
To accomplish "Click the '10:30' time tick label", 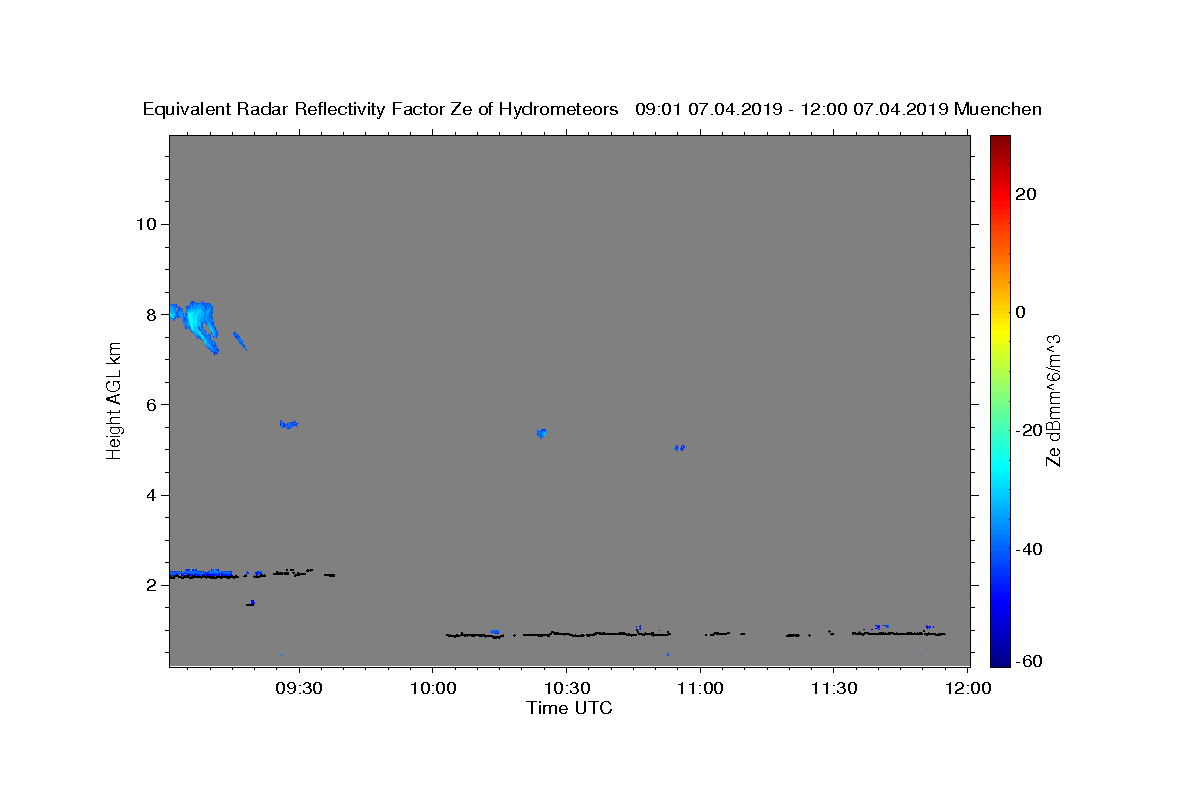I will tap(566, 688).
